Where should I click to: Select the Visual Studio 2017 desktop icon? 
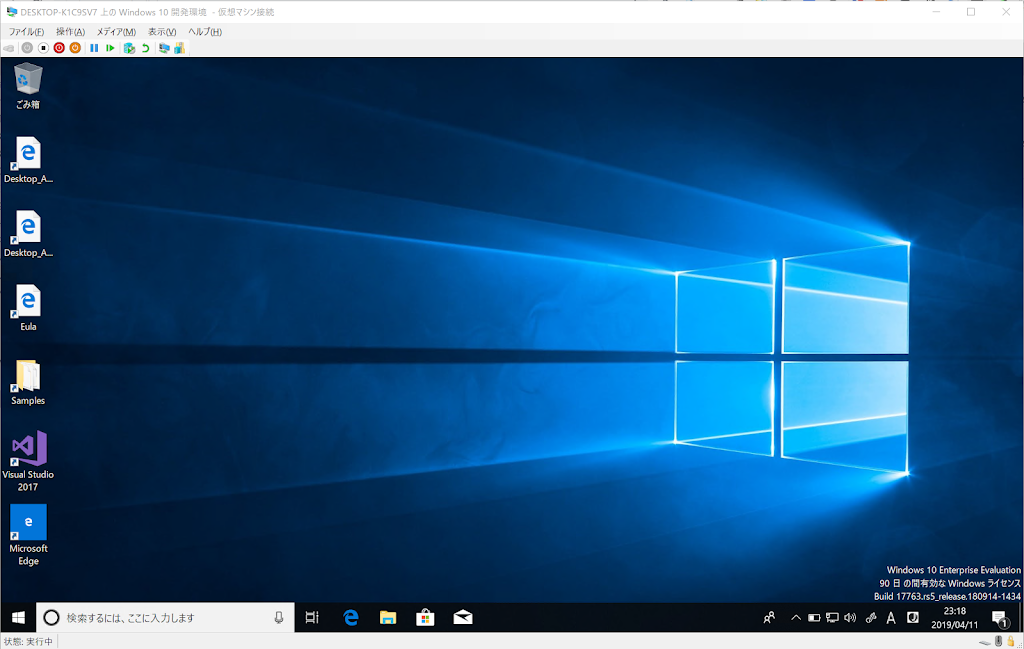click(x=28, y=460)
